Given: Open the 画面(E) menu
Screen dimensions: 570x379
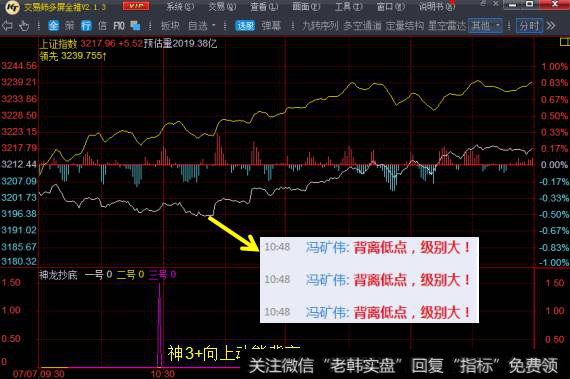Looking at the screenshot, I should click(306, 7).
